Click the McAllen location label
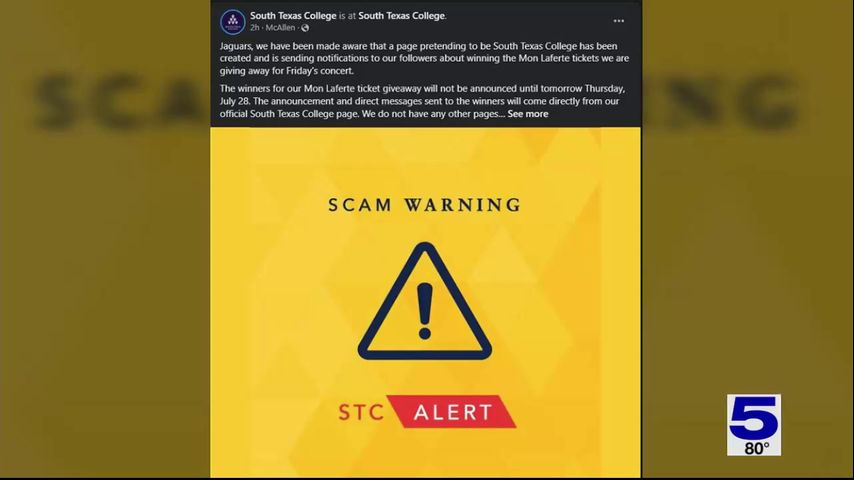Screen dimensions: 854x480 point(280,28)
